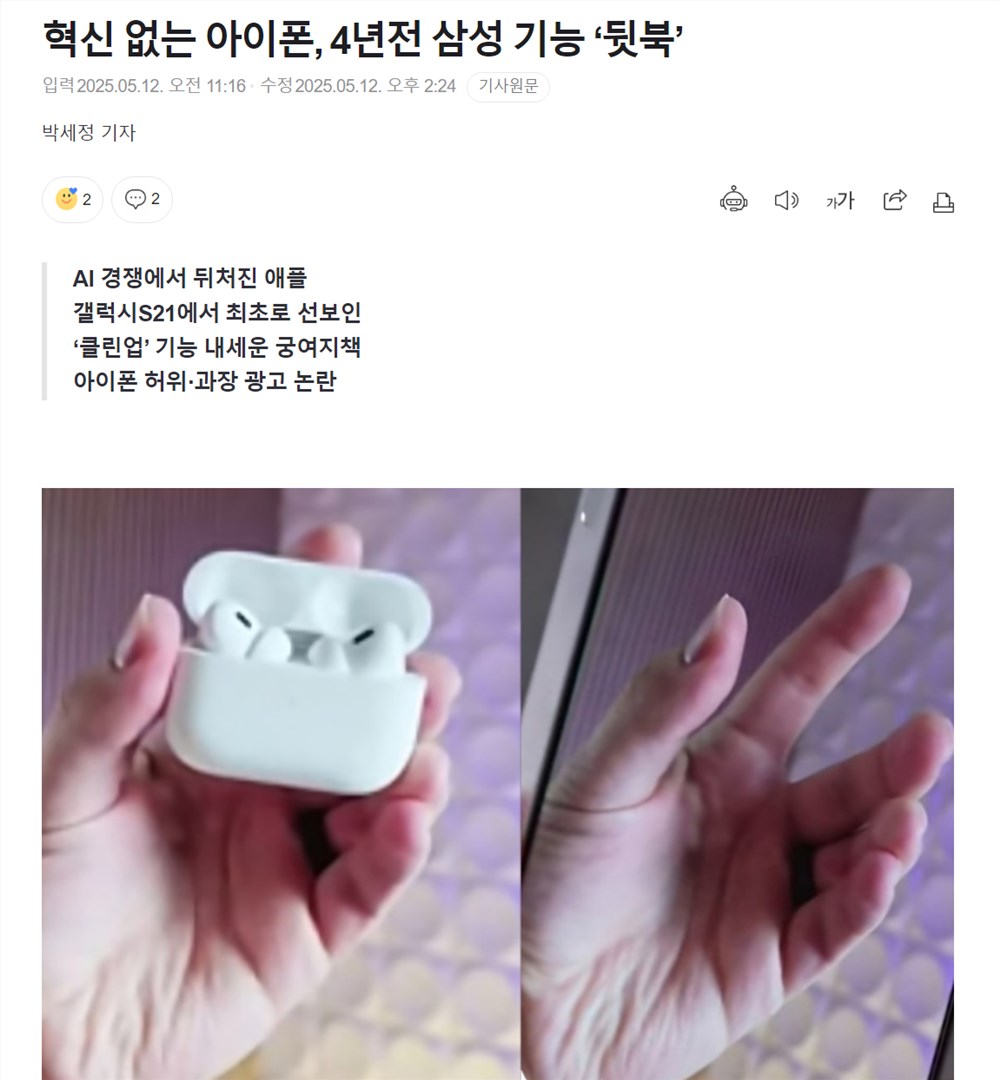Open comments via speech bubble button
The width and height of the screenshot is (1000, 1080).
coord(142,199)
